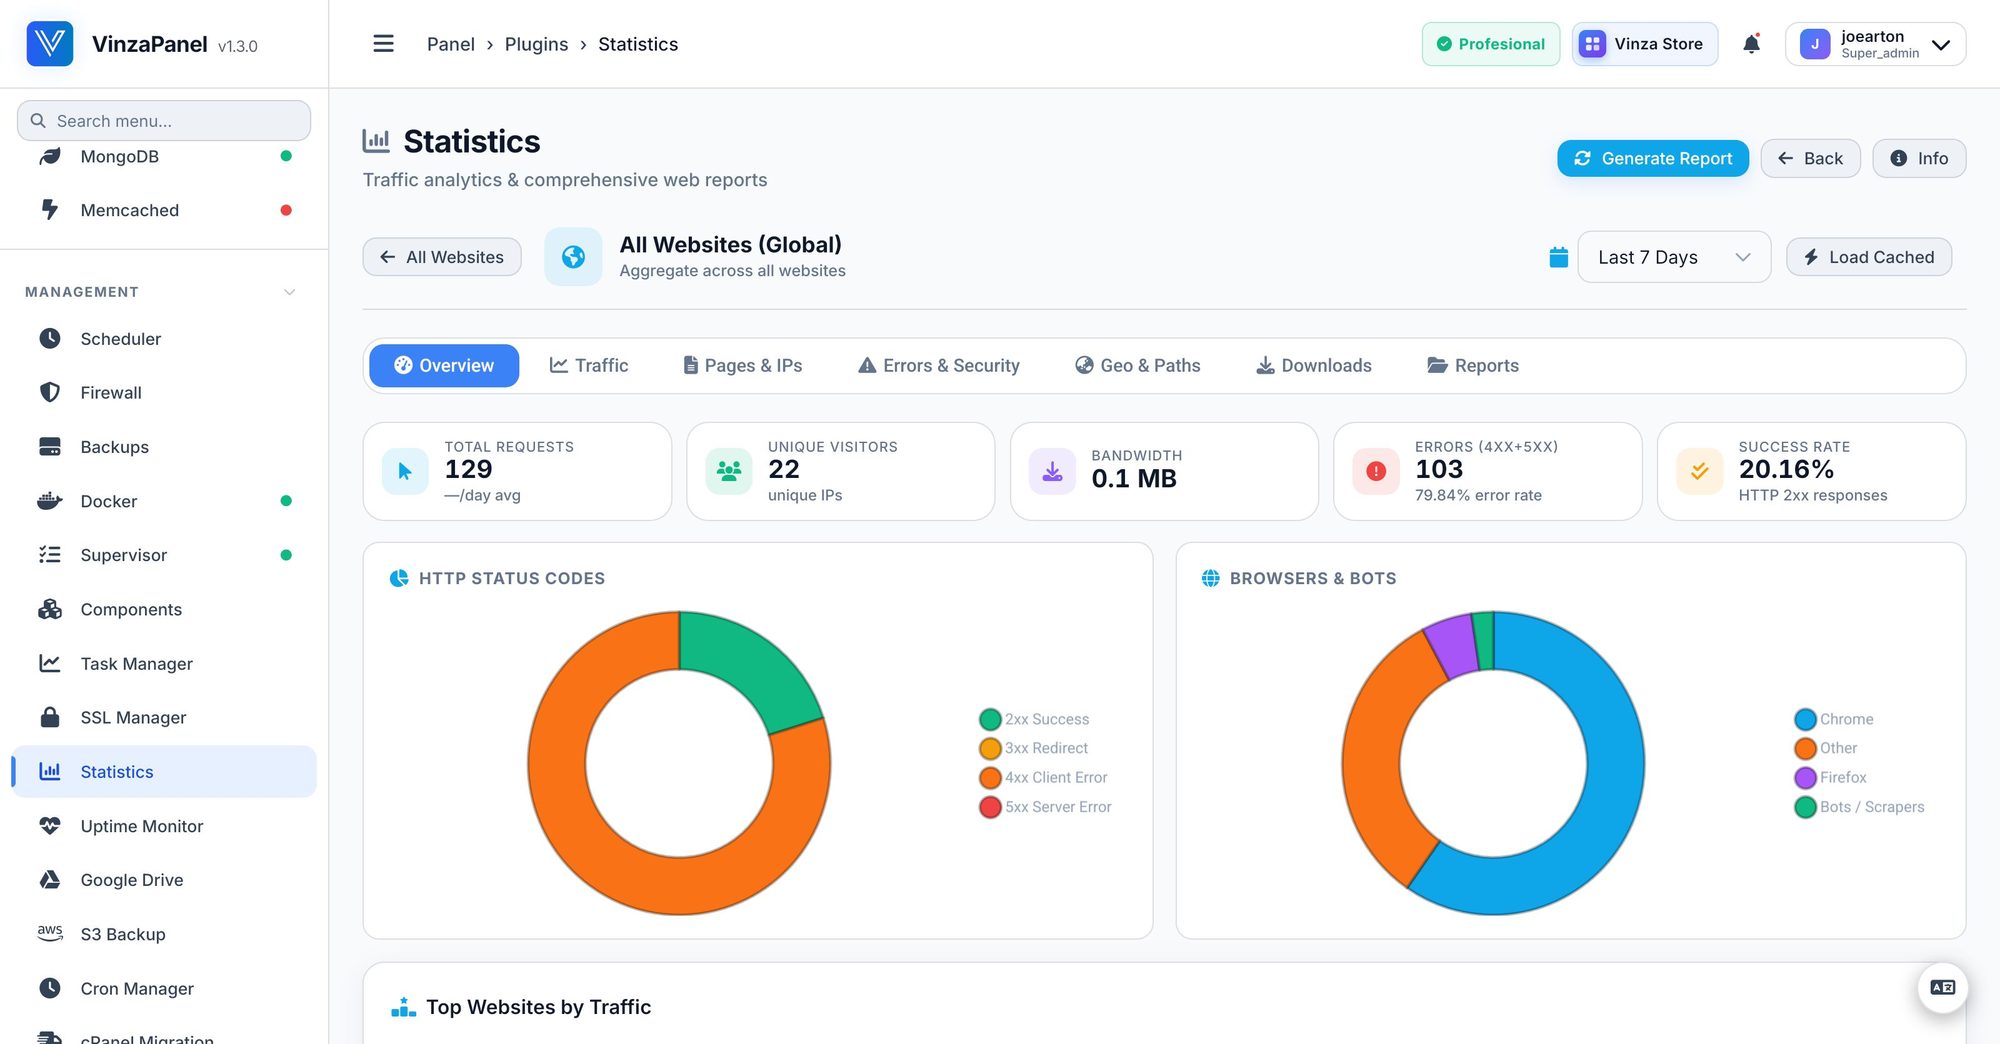Click the All Websites back button

442,257
